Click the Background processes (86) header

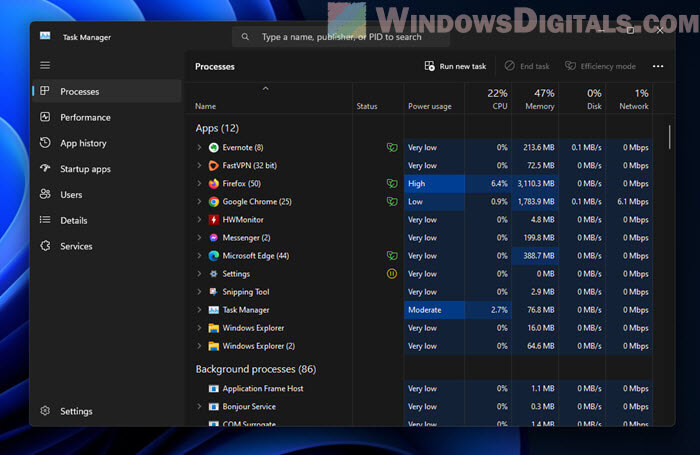[x=256, y=369]
